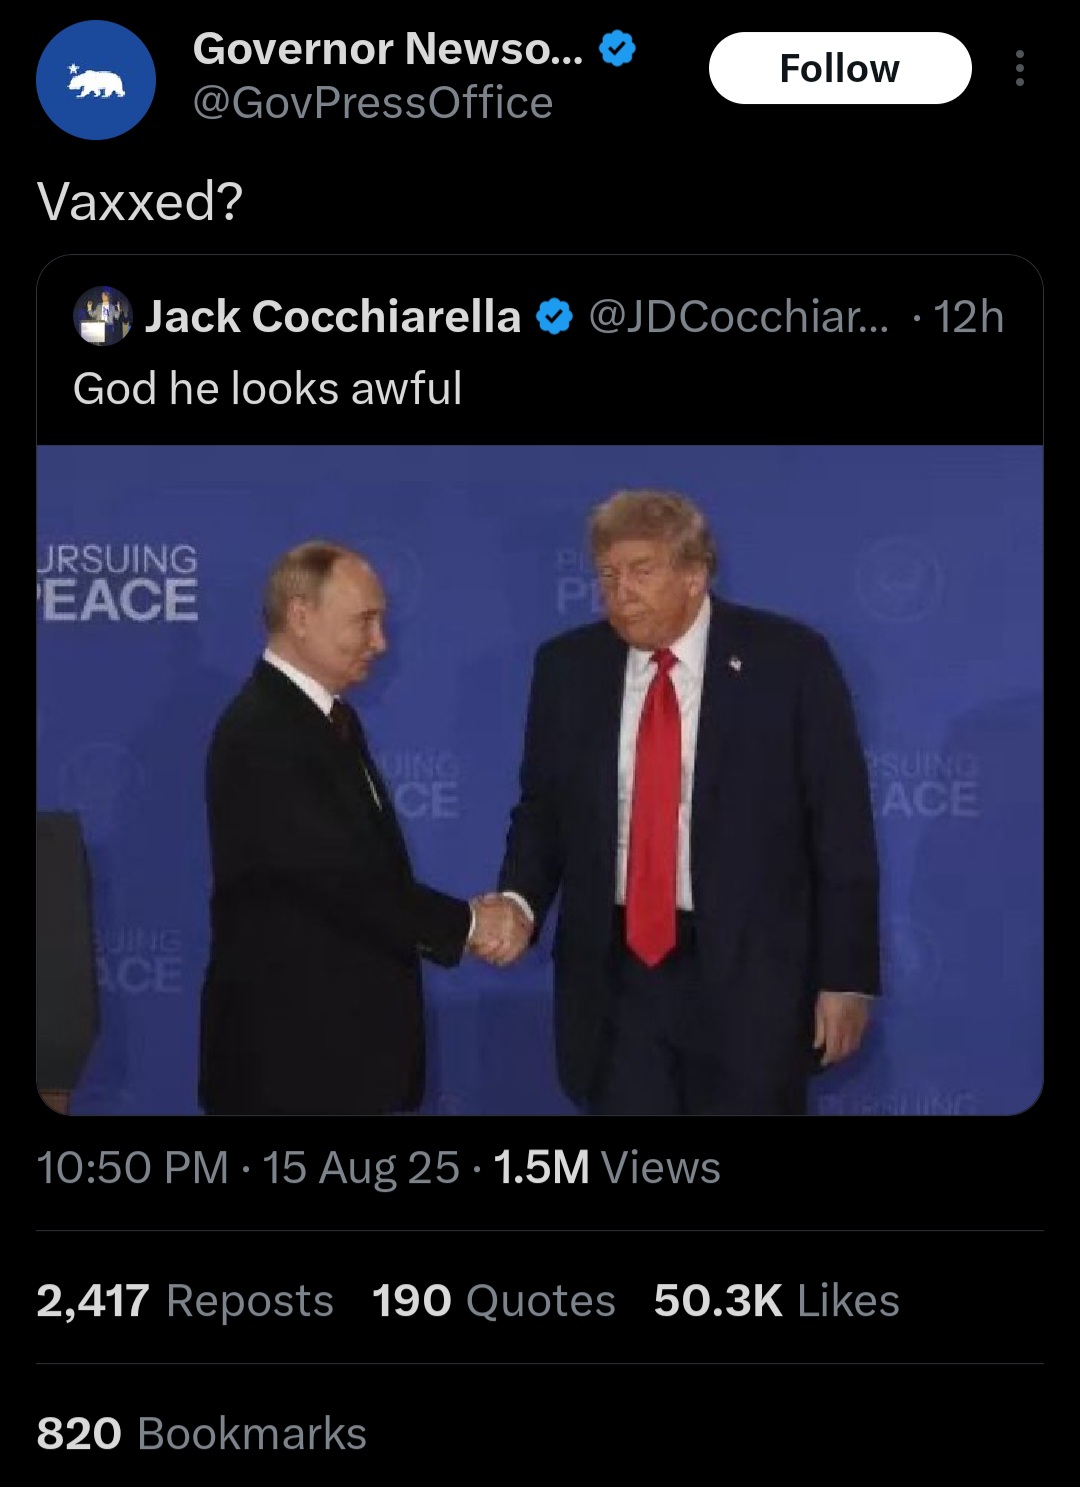Open the quoted post text "God he looks awful"
Image resolution: width=1080 pixels, height=1487 pixels.
click(x=268, y=388)
